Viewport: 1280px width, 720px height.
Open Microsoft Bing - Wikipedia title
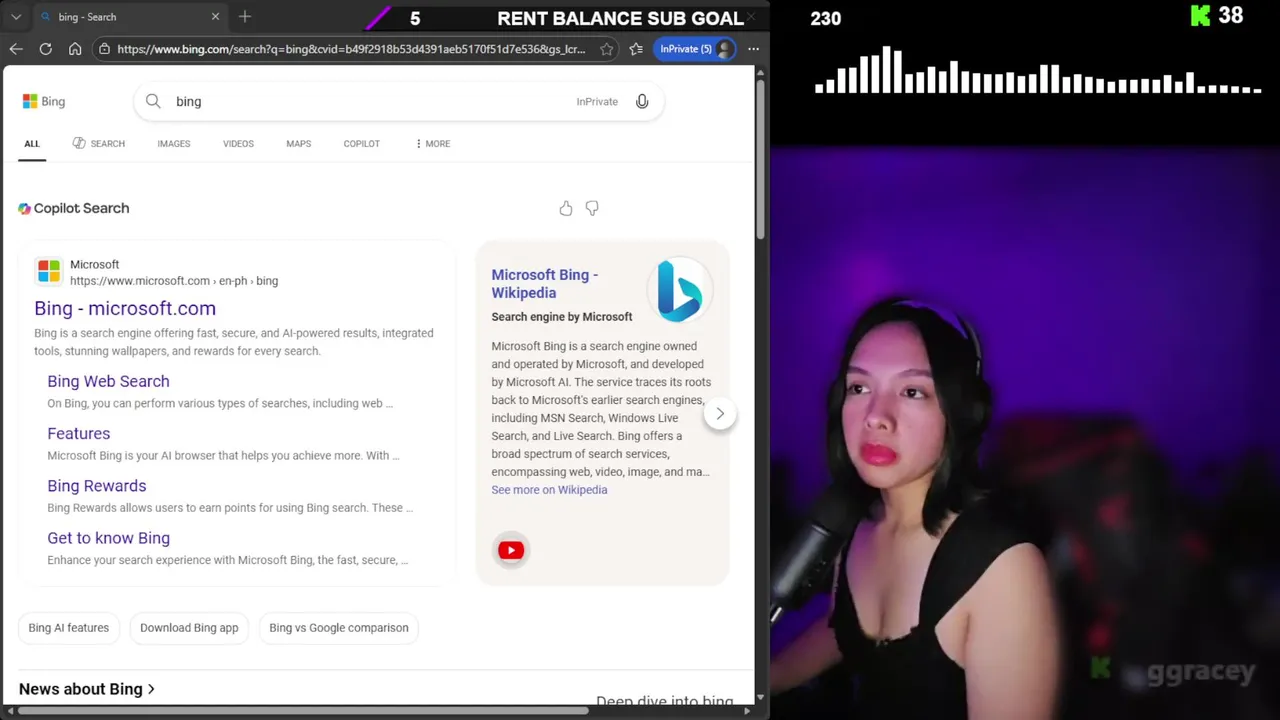[x=544, y=284]
